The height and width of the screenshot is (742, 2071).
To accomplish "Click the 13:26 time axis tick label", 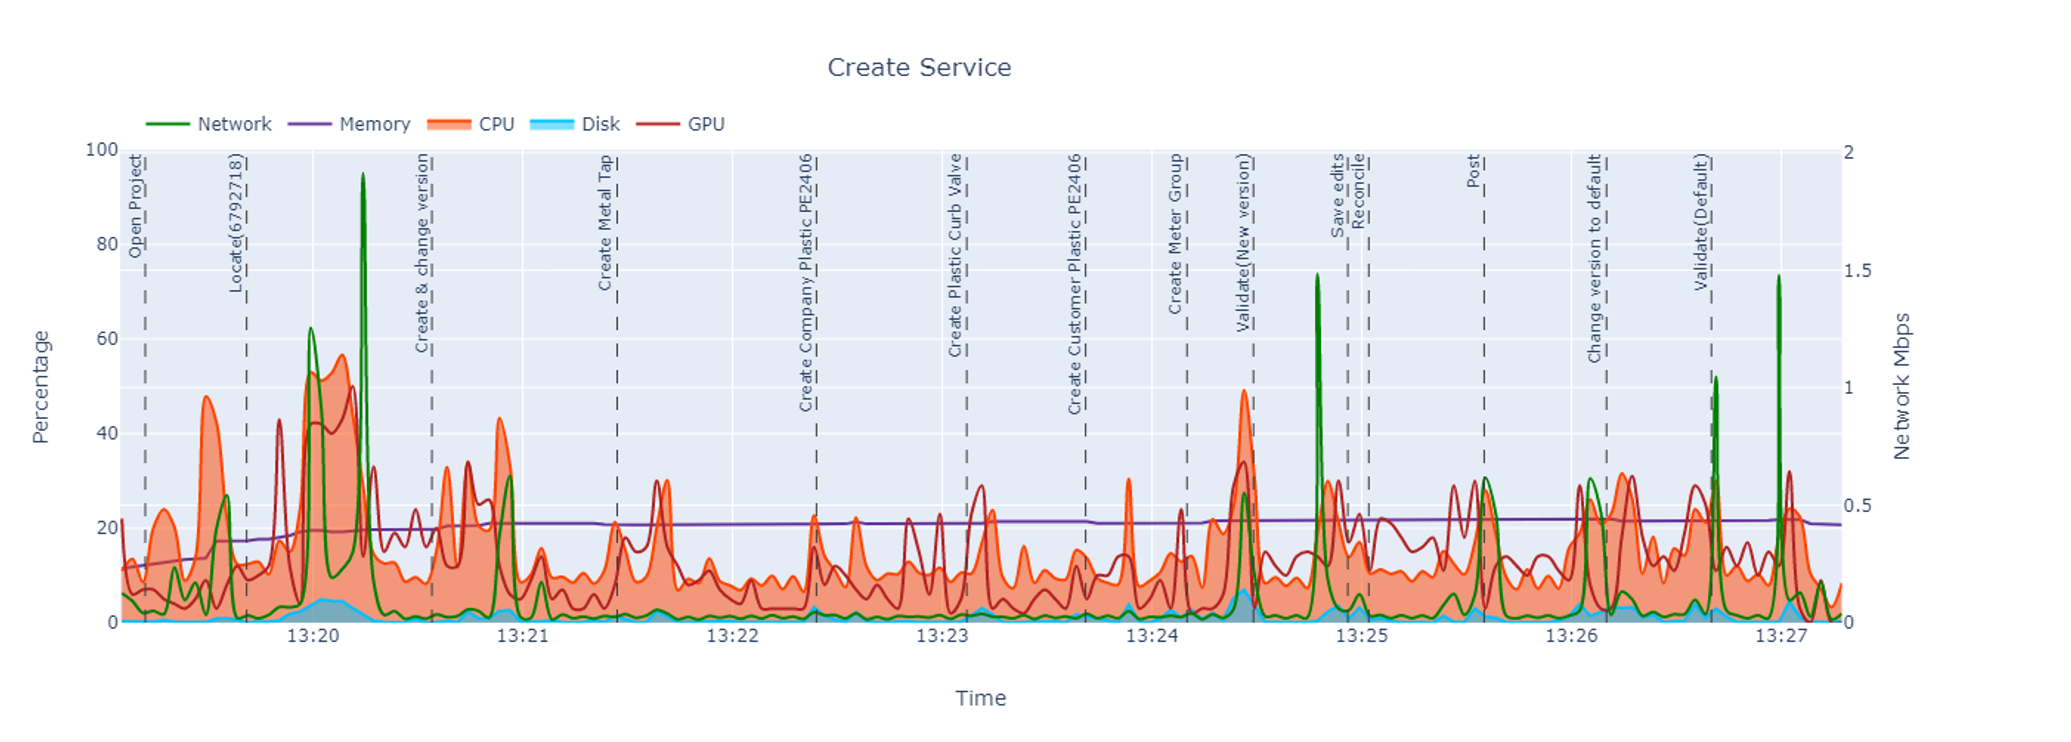I will tap(1571, 636).
